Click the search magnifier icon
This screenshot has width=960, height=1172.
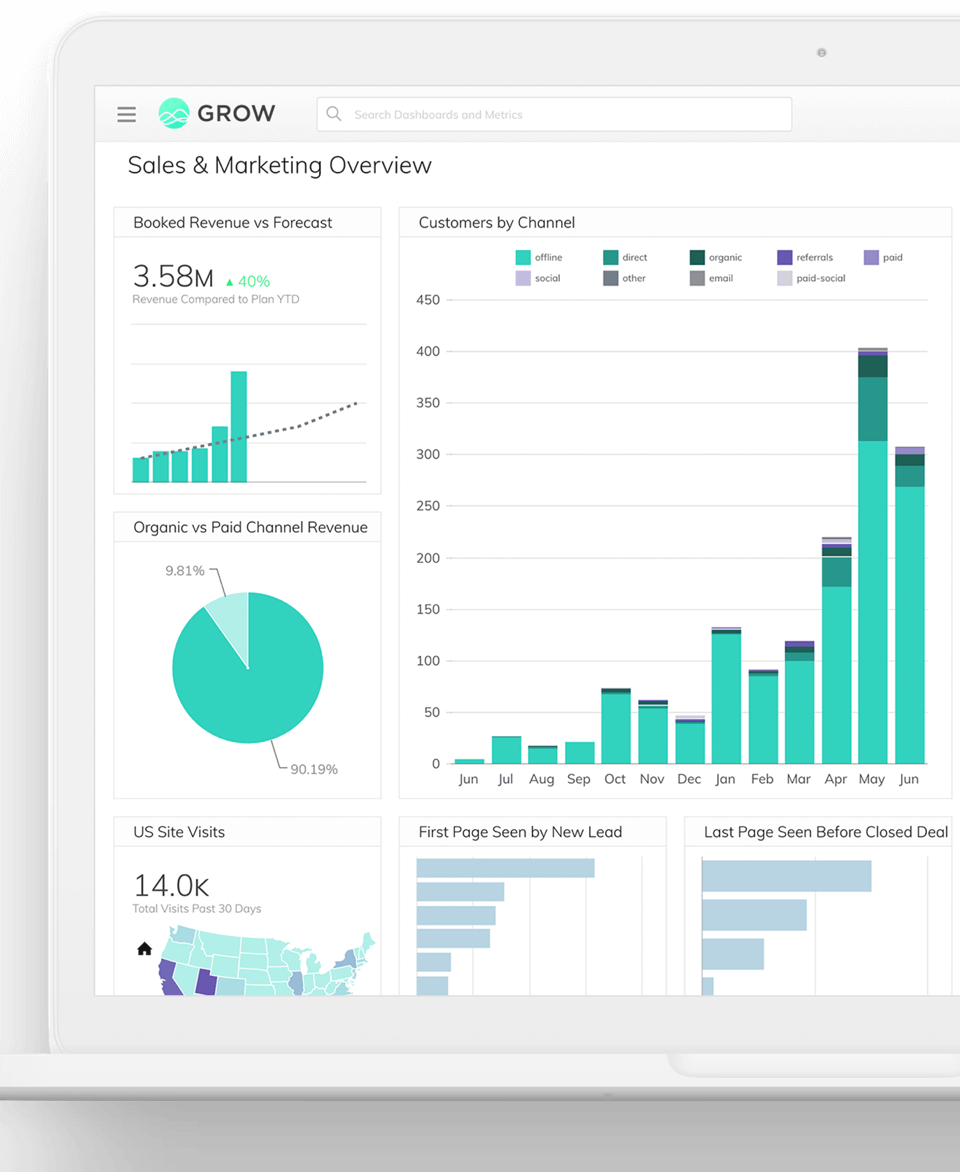pos(333,114)
